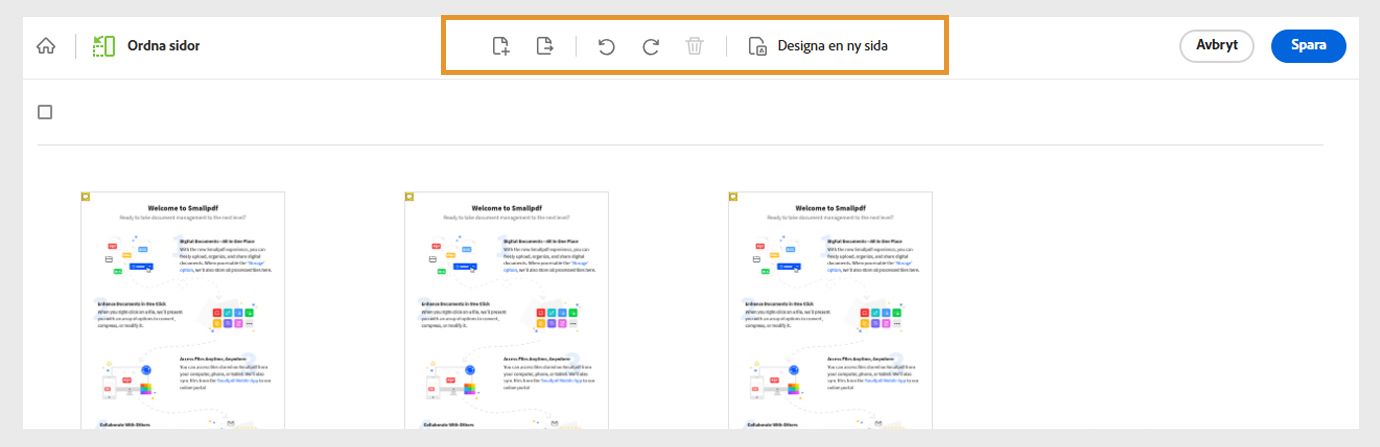The image size is (1380, 447).
Task: Rotate pages clockwise
Action: tap(650, 46)
